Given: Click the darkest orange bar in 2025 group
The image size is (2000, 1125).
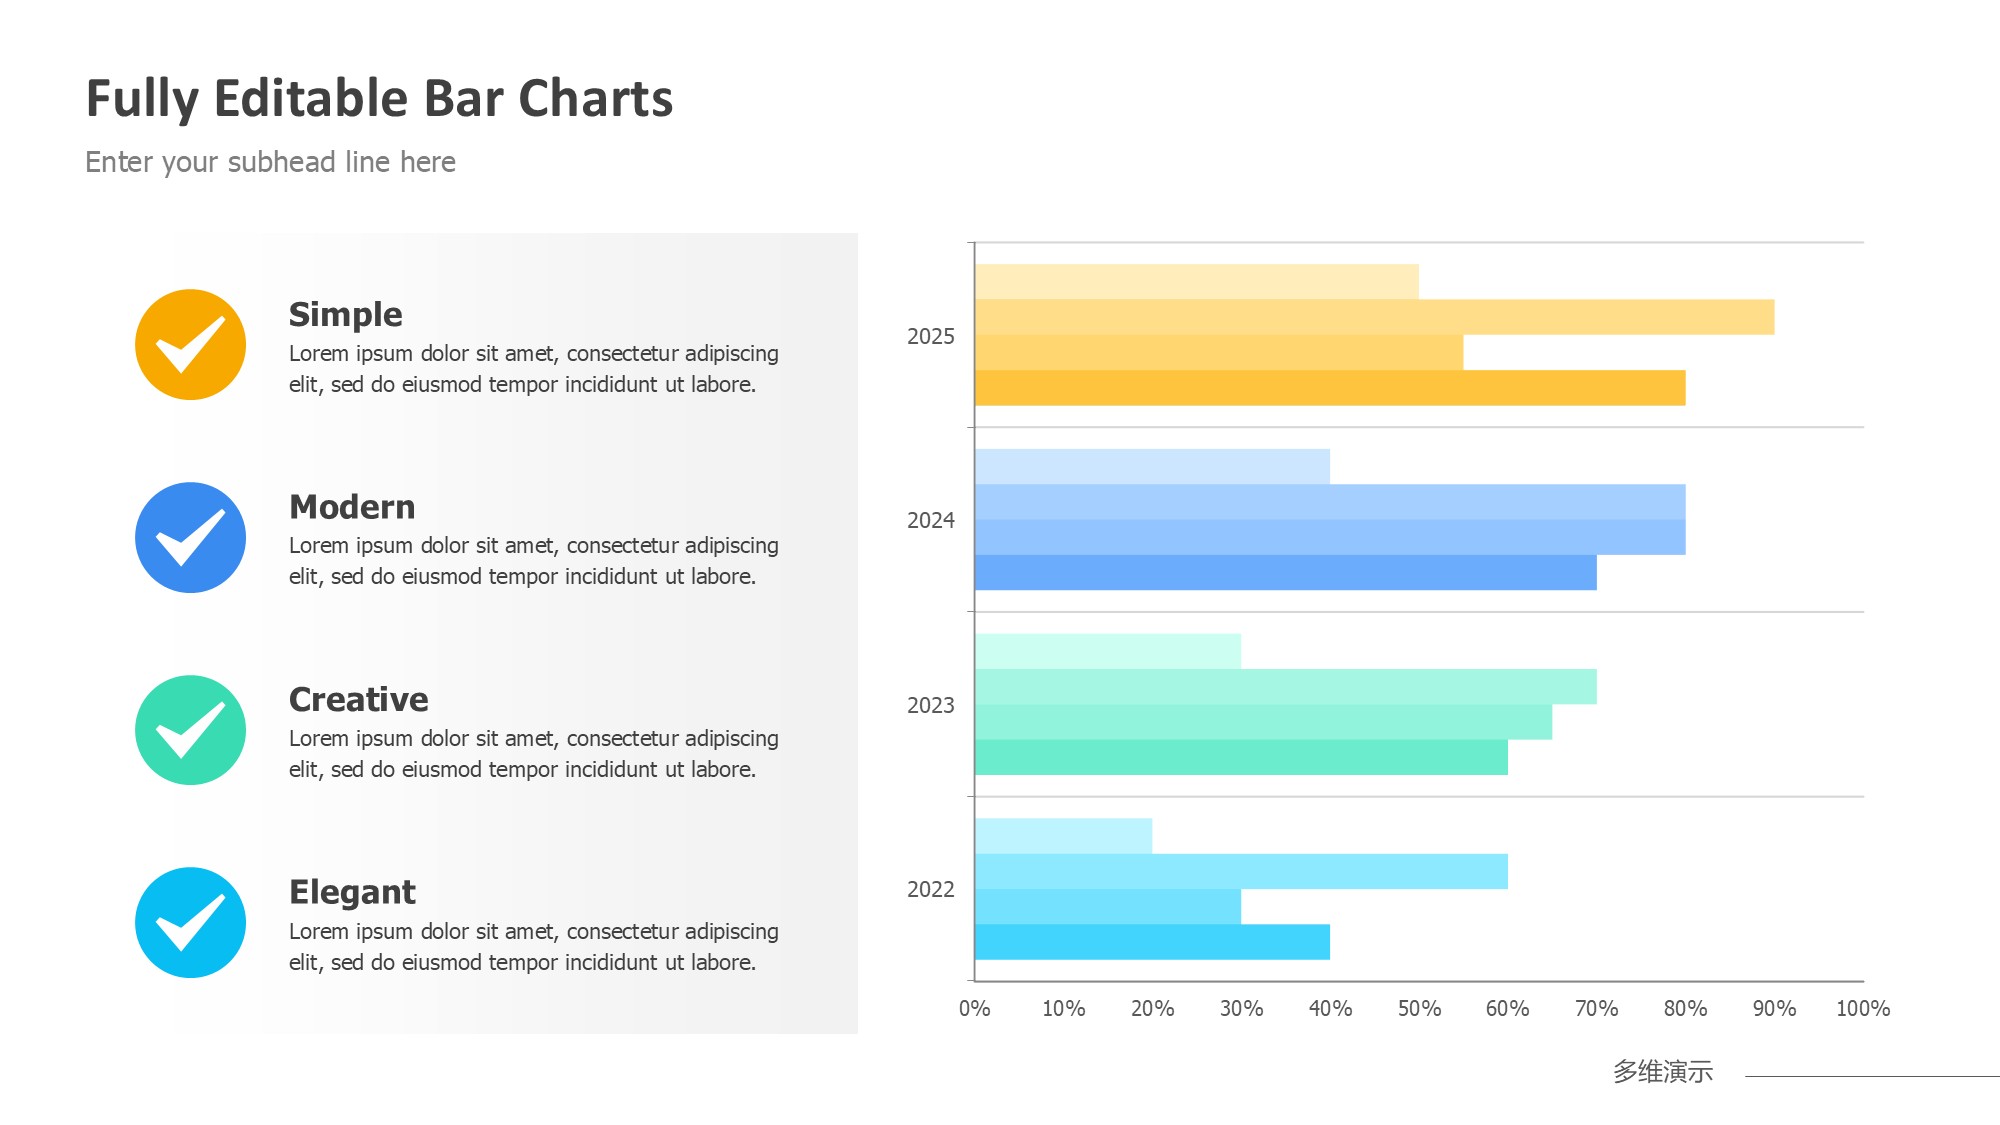Looking at the screenshot, I should (x=1330, y=388).
